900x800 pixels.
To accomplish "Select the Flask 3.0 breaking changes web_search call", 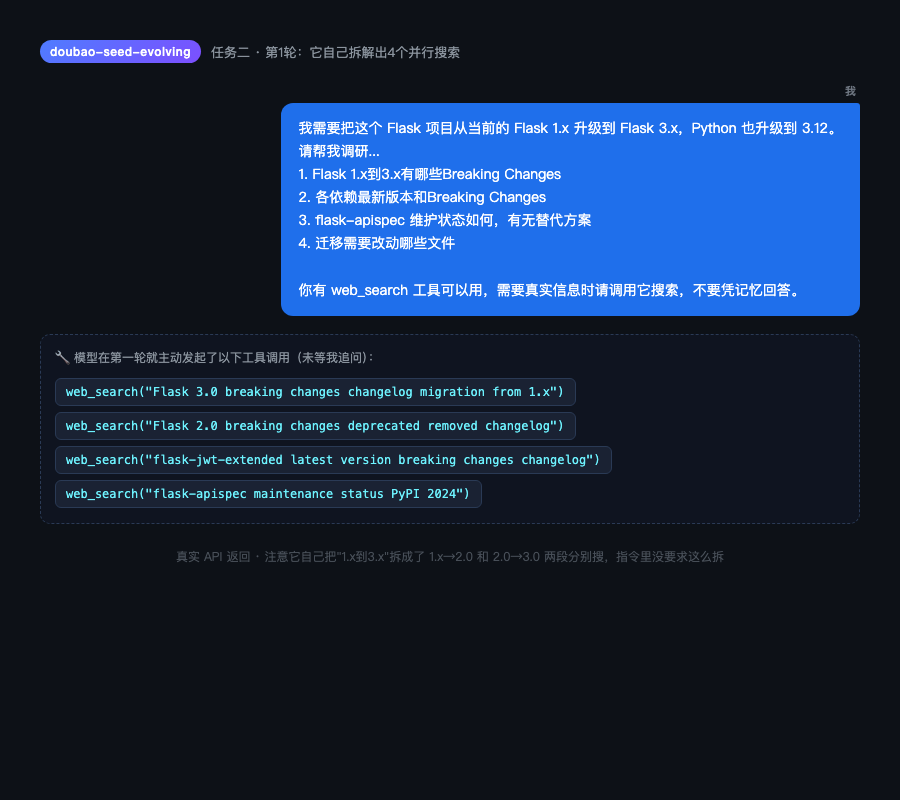I will point(315,392).
